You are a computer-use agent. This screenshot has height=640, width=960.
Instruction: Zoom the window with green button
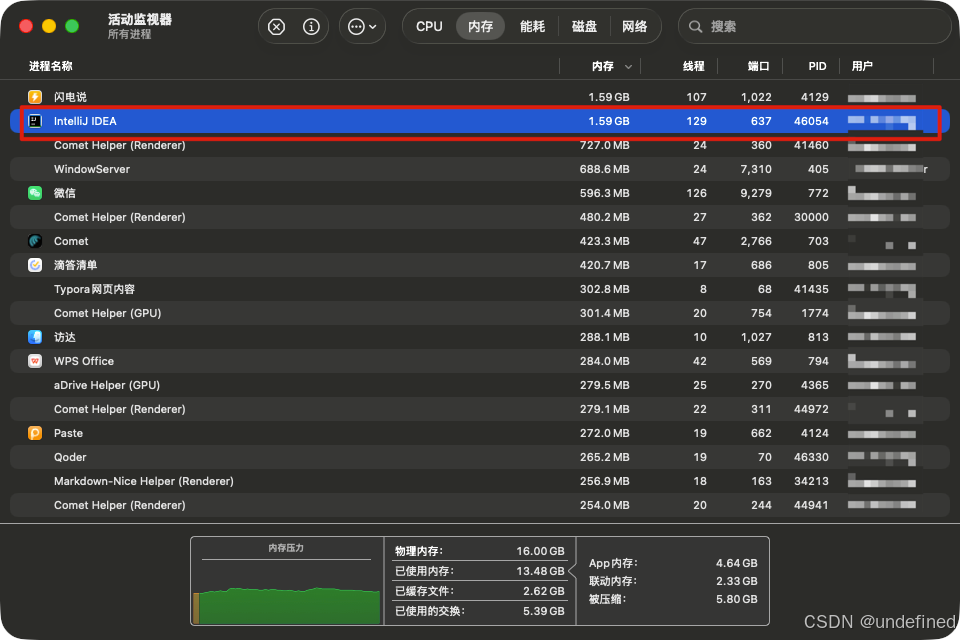(x=72, y=26)
